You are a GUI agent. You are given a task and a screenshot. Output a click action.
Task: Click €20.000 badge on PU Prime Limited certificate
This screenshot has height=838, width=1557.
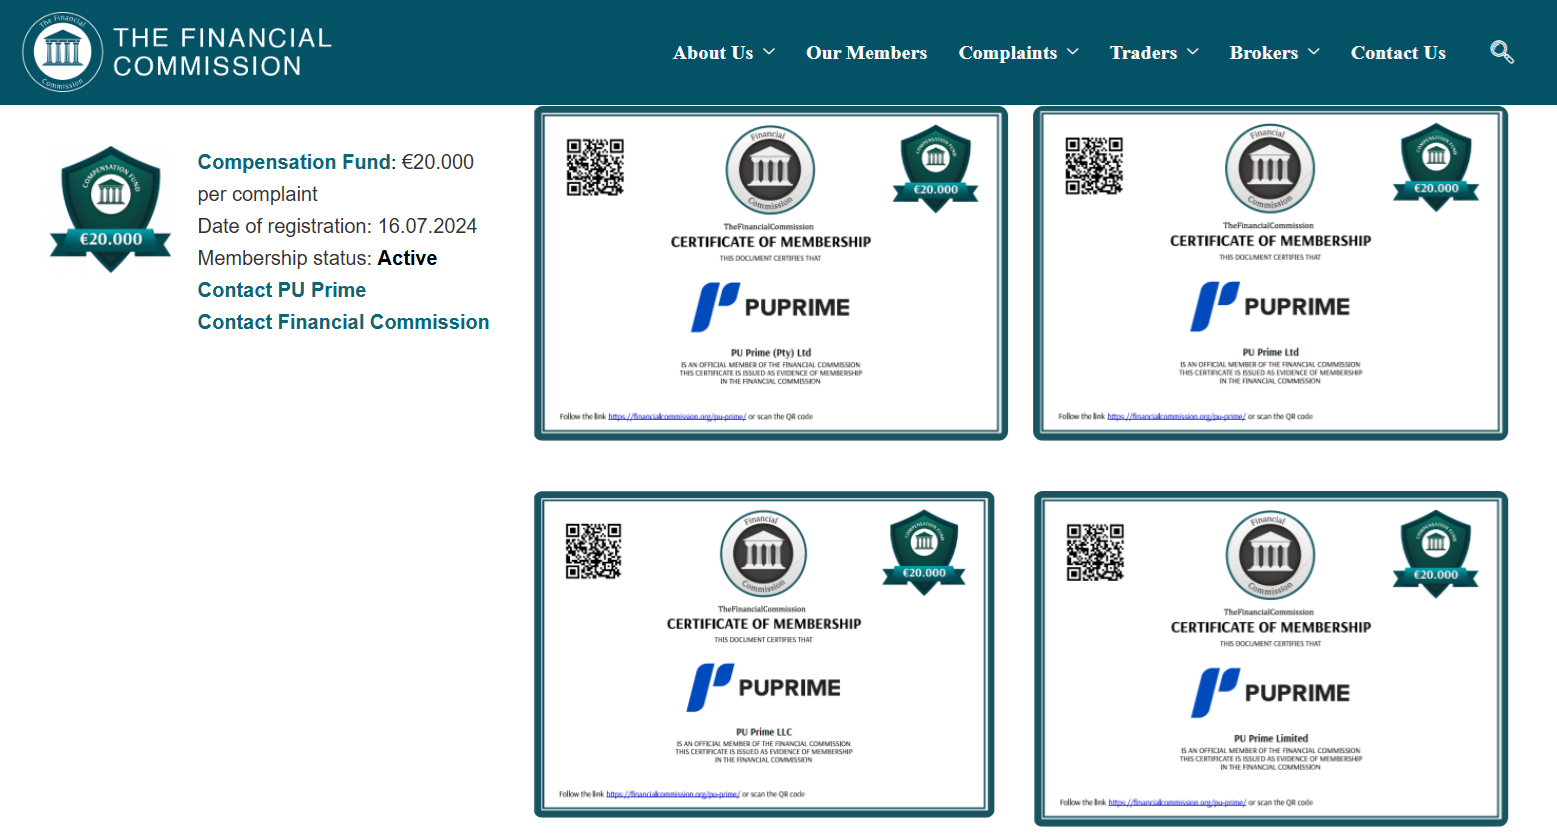click(1436, 555)
